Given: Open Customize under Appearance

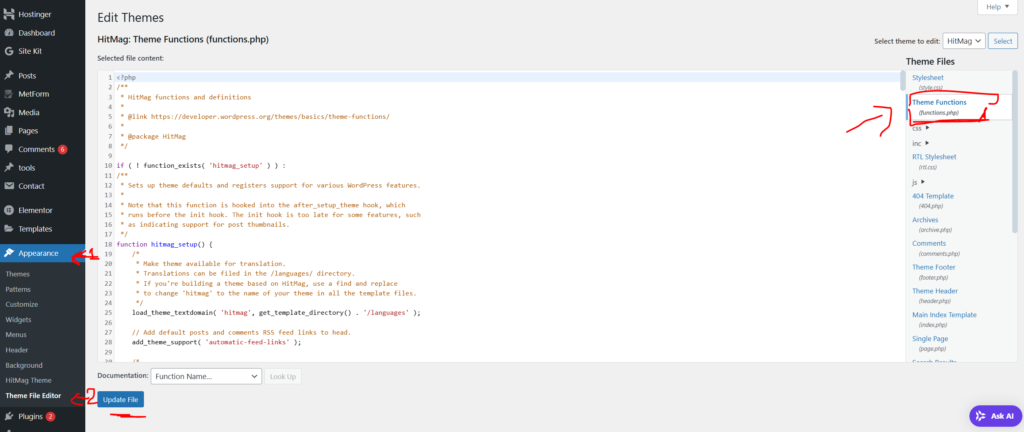Looking at the screenshot, I should 22,304.
